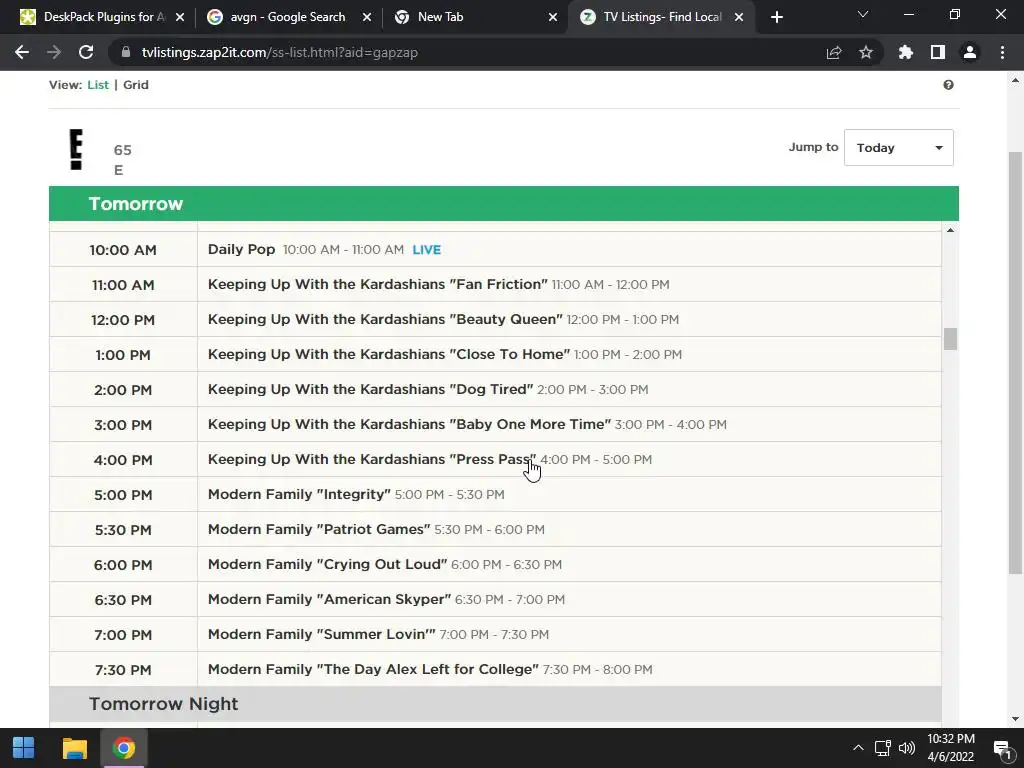Open Chrome three-dot menu
The image size is (1024, 768).
coord(1002,52)
